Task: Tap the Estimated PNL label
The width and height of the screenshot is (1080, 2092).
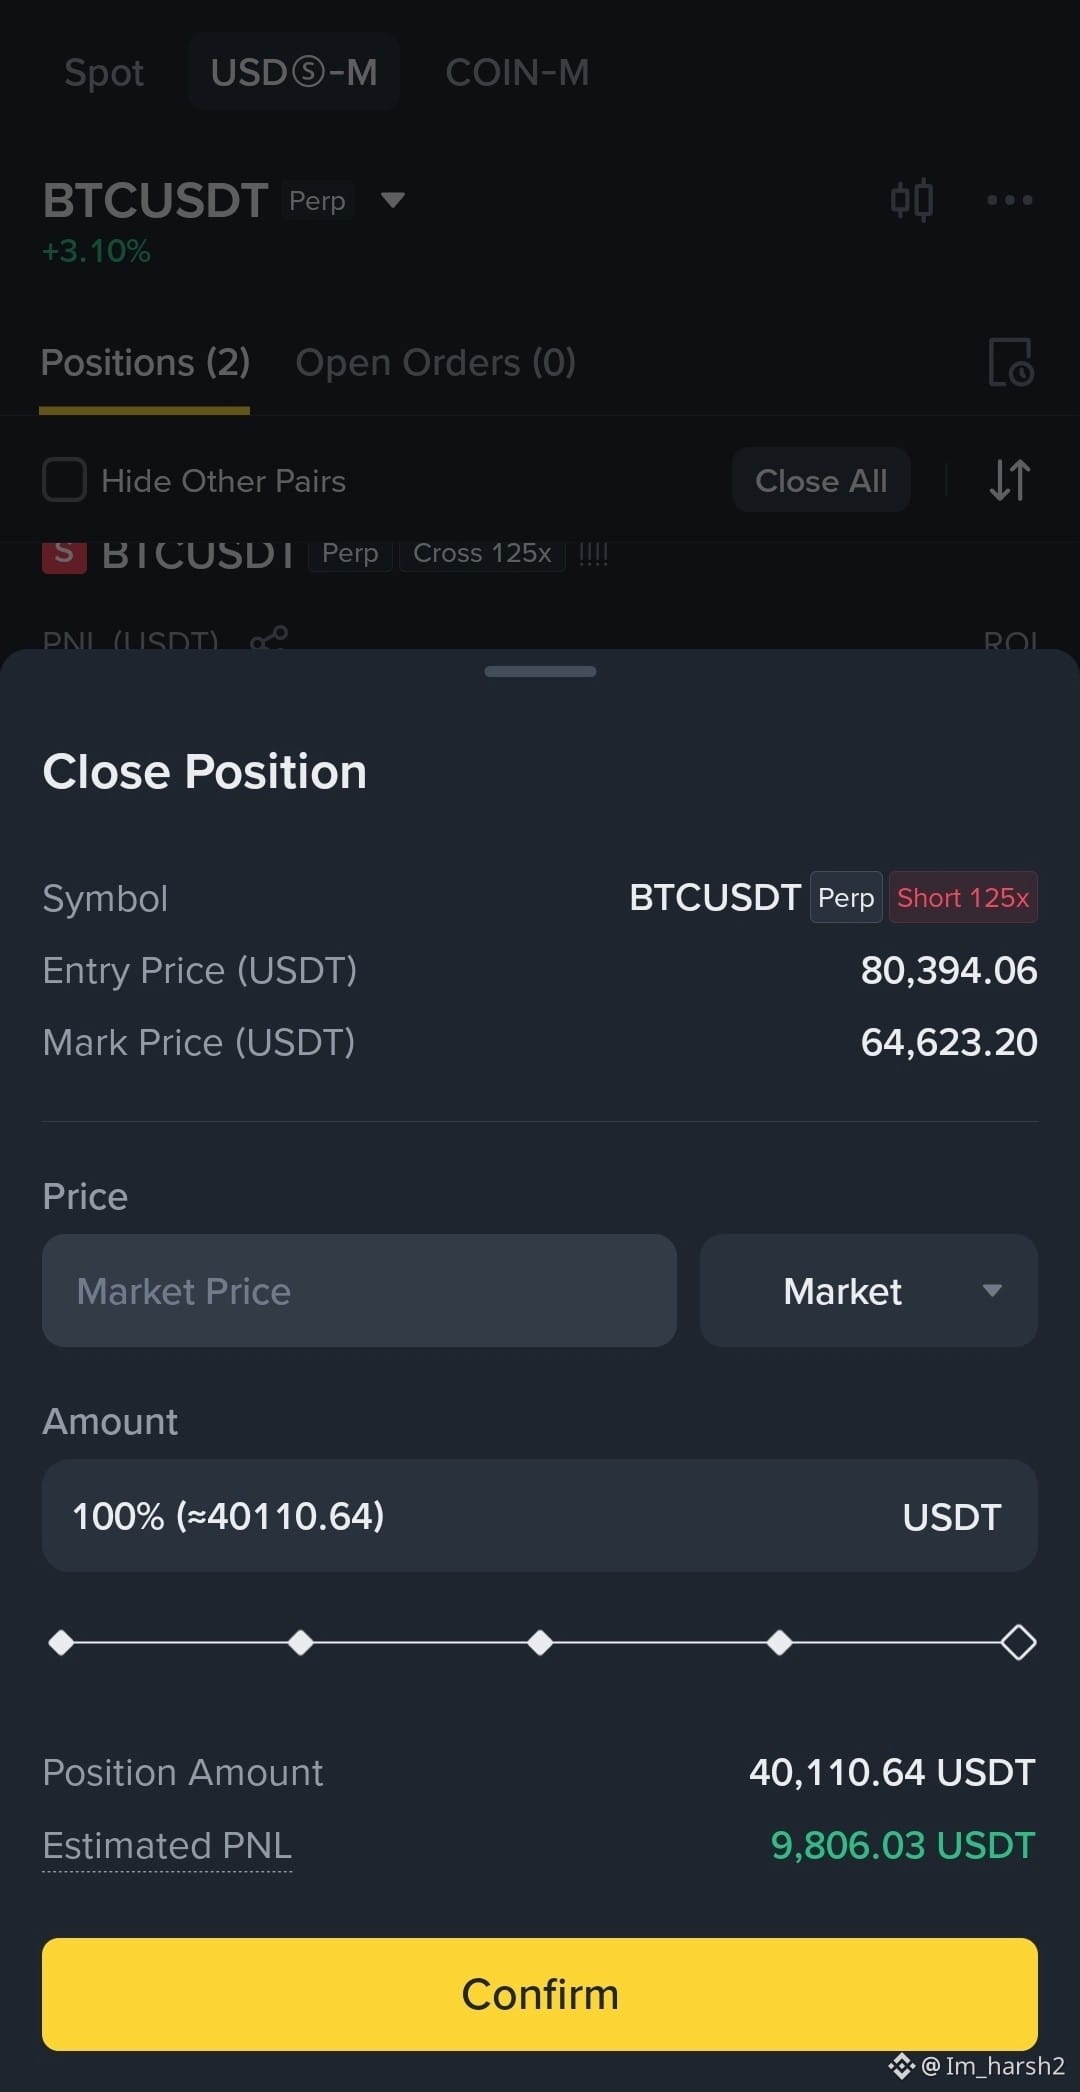Action: [167, 1845]
